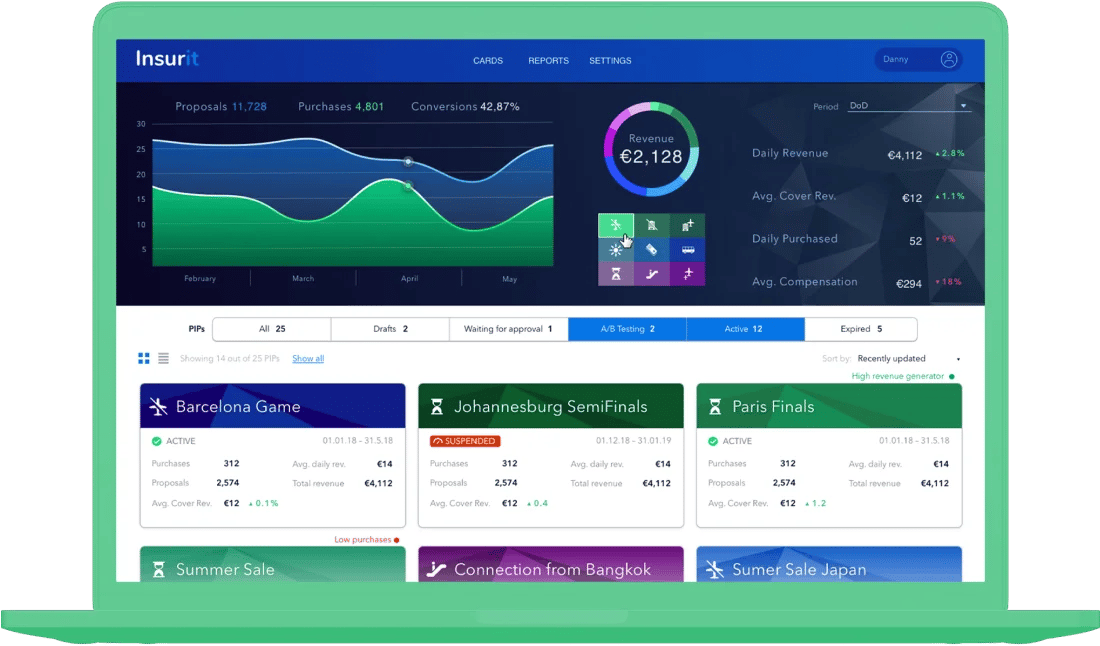The width and height of the screenshot is (1100, 646).
Task: Open the Summer Sale card title
Action: pos(225,570)
